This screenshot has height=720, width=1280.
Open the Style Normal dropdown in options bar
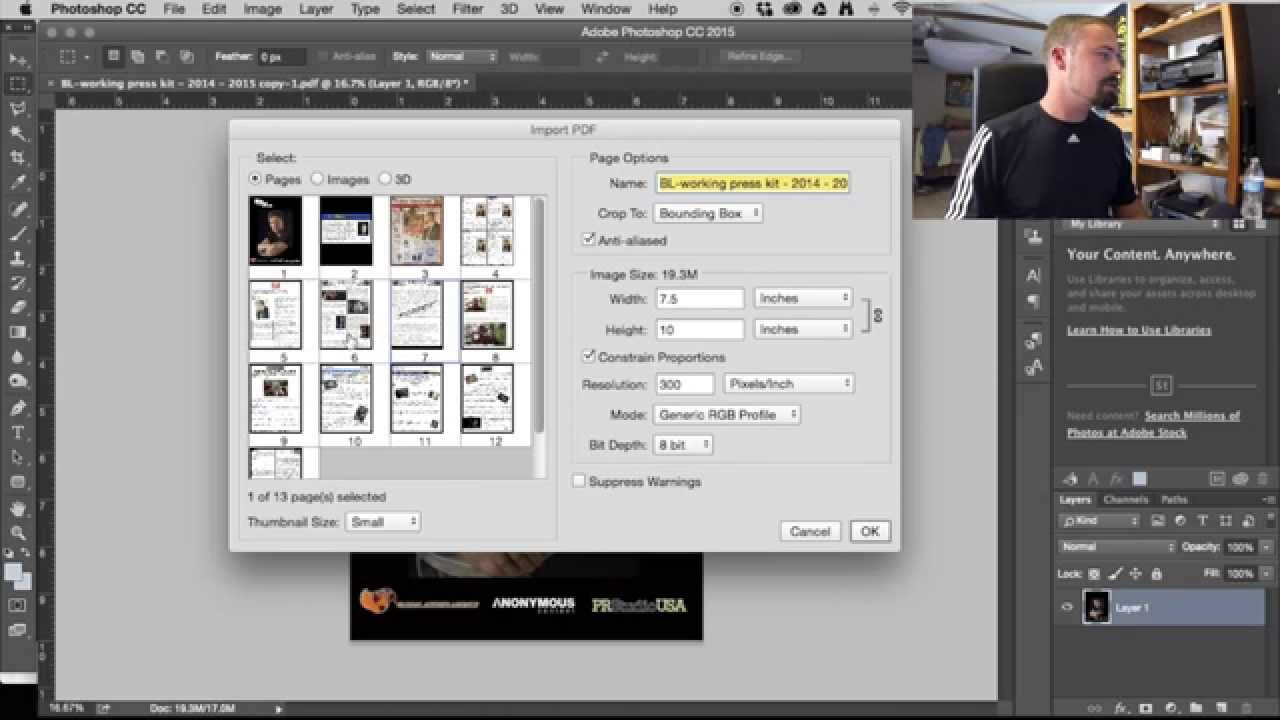coord(461,57)
